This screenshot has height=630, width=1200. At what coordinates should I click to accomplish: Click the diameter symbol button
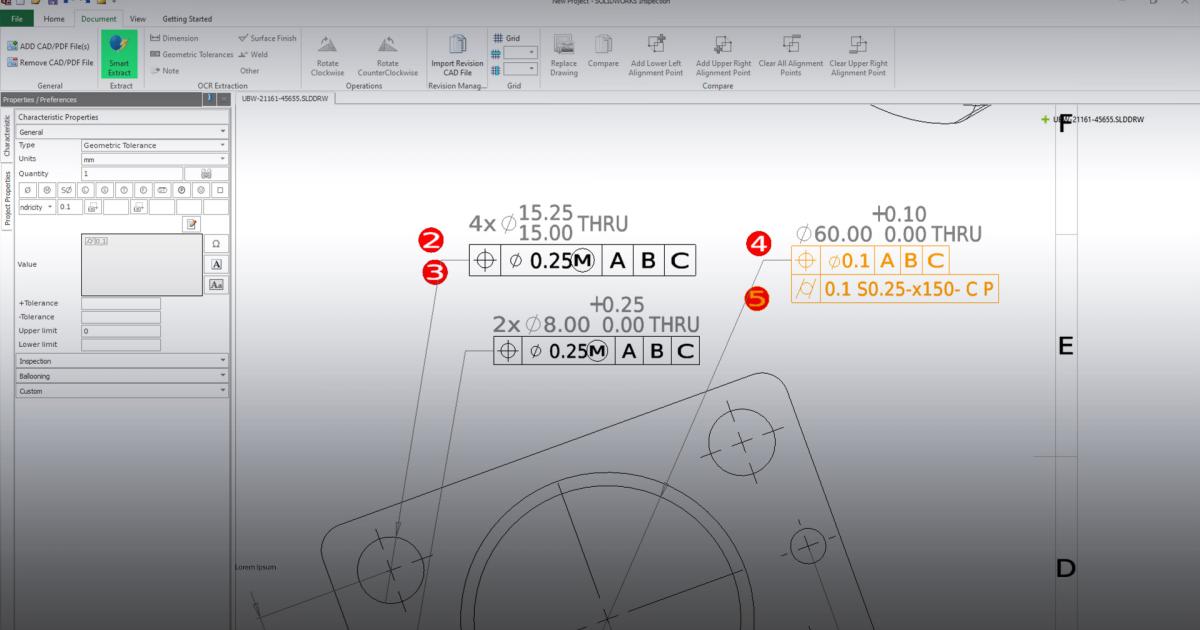(x=27, y=190)
